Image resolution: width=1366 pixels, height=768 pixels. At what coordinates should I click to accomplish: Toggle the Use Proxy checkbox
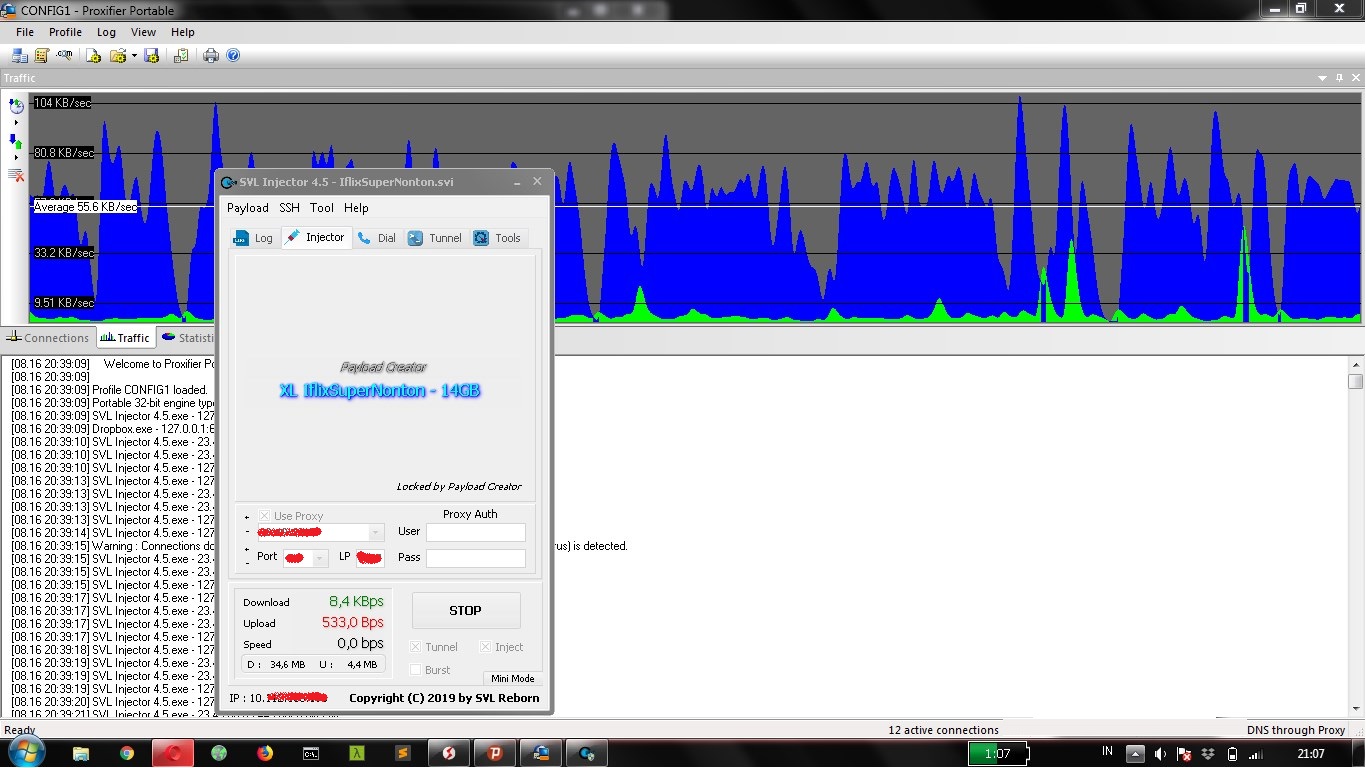[264, 516]
